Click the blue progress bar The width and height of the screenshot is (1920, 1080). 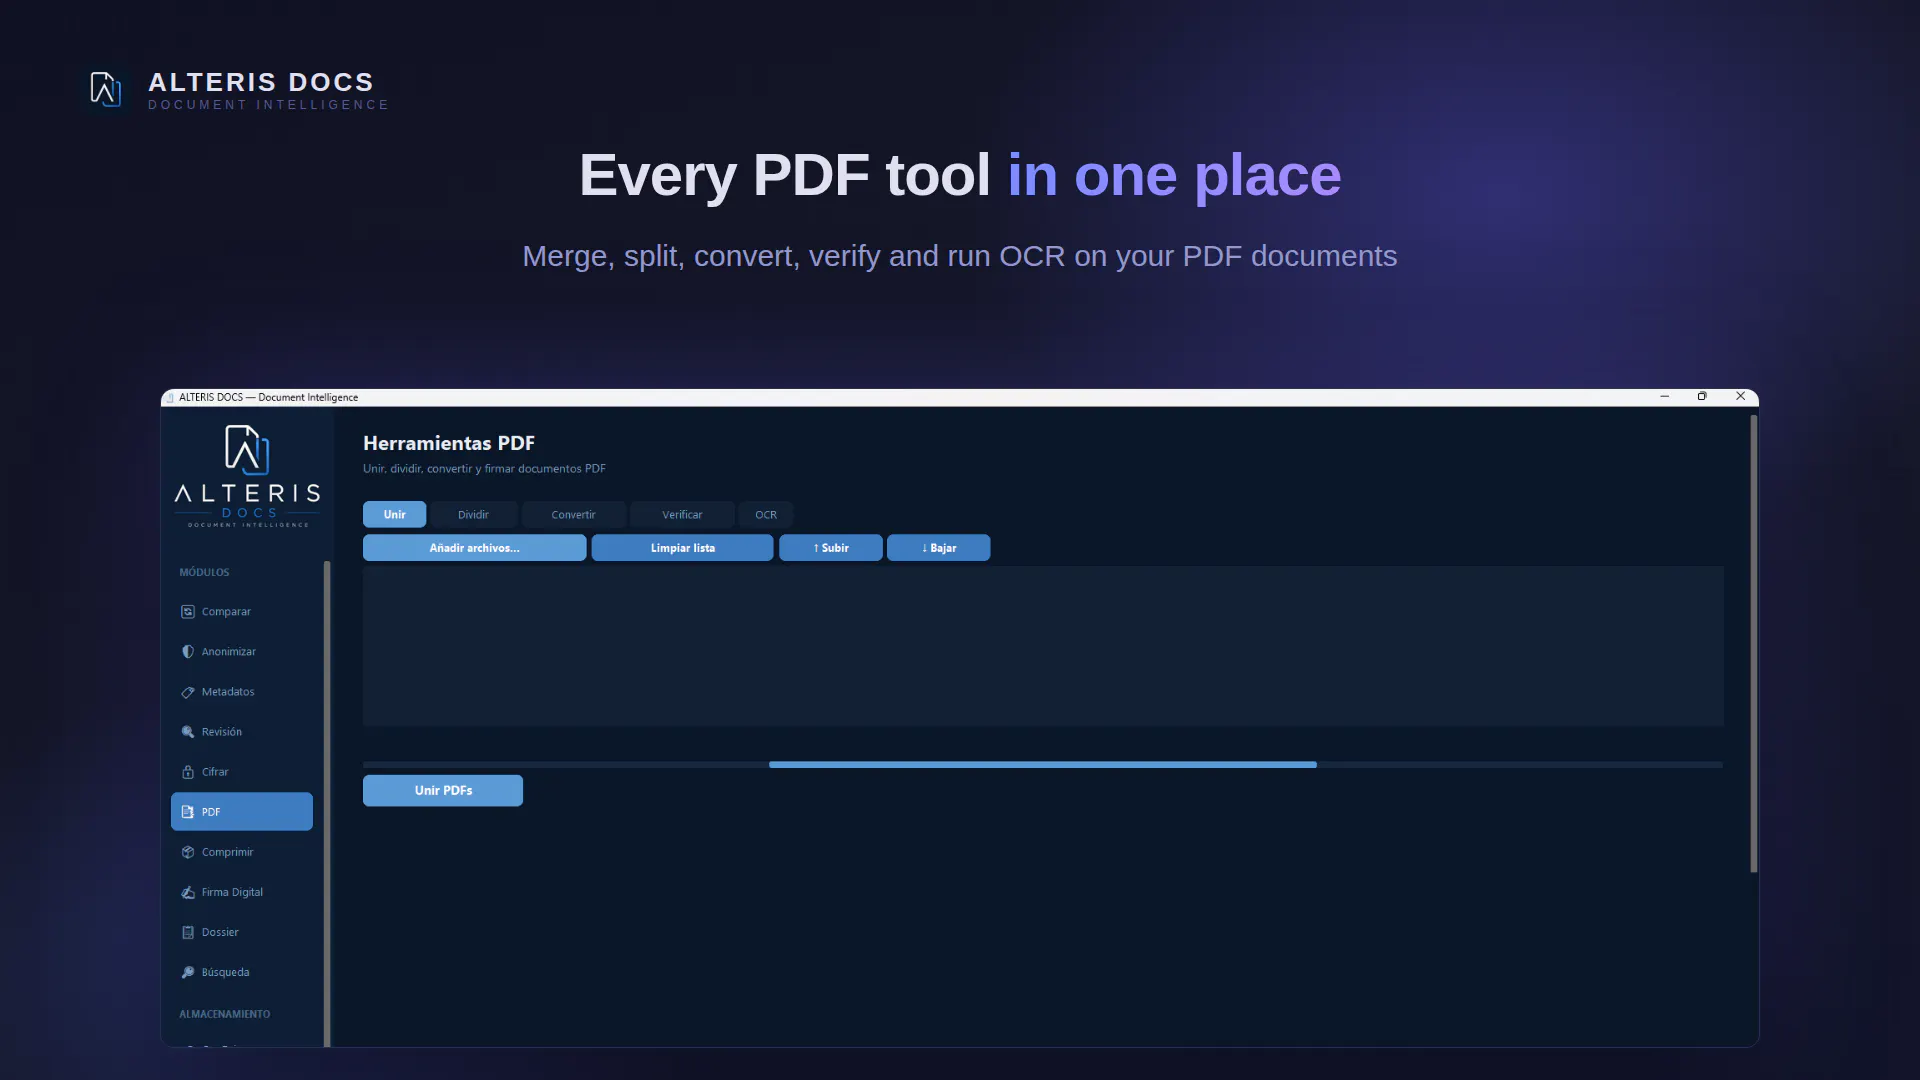(1042, 764)
